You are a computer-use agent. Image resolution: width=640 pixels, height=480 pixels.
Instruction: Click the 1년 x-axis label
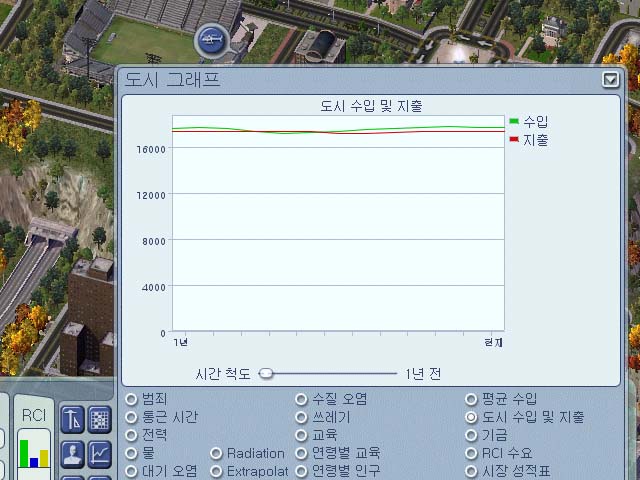[x=180, y=342]
